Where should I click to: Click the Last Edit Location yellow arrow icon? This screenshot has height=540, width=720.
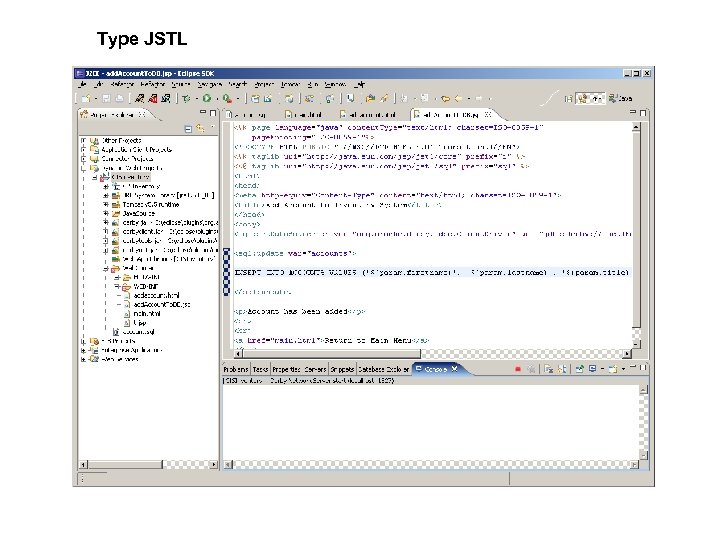pyautogui.click(x=445, y=98)
